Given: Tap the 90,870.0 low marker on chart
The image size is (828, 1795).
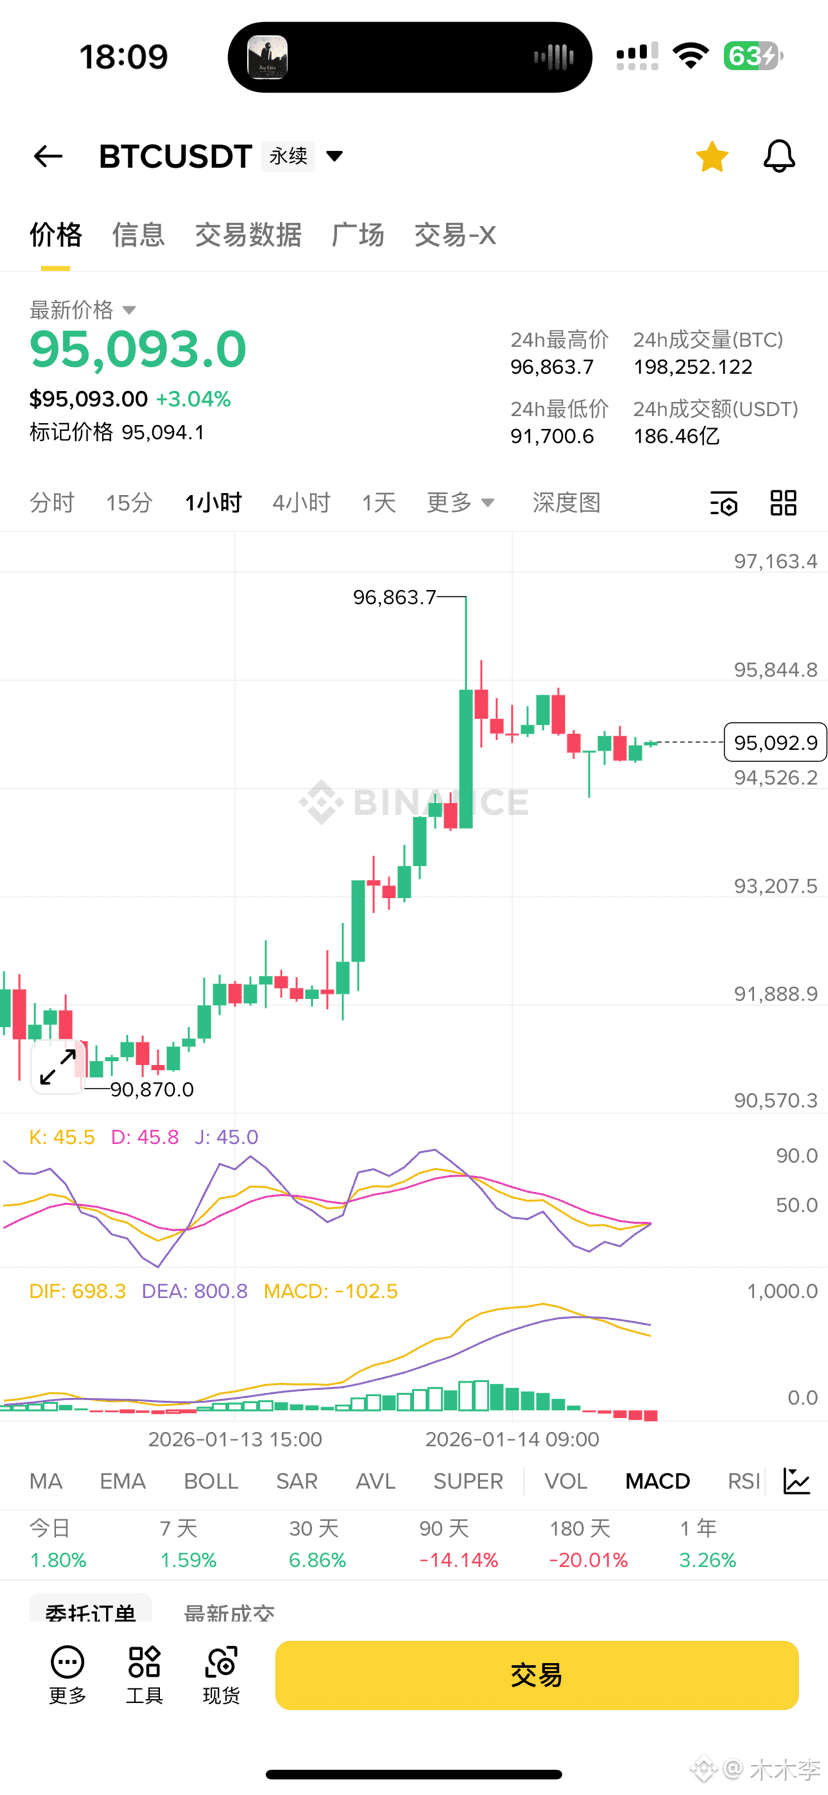Looking at the screenshot, I should coord(152,1089).
